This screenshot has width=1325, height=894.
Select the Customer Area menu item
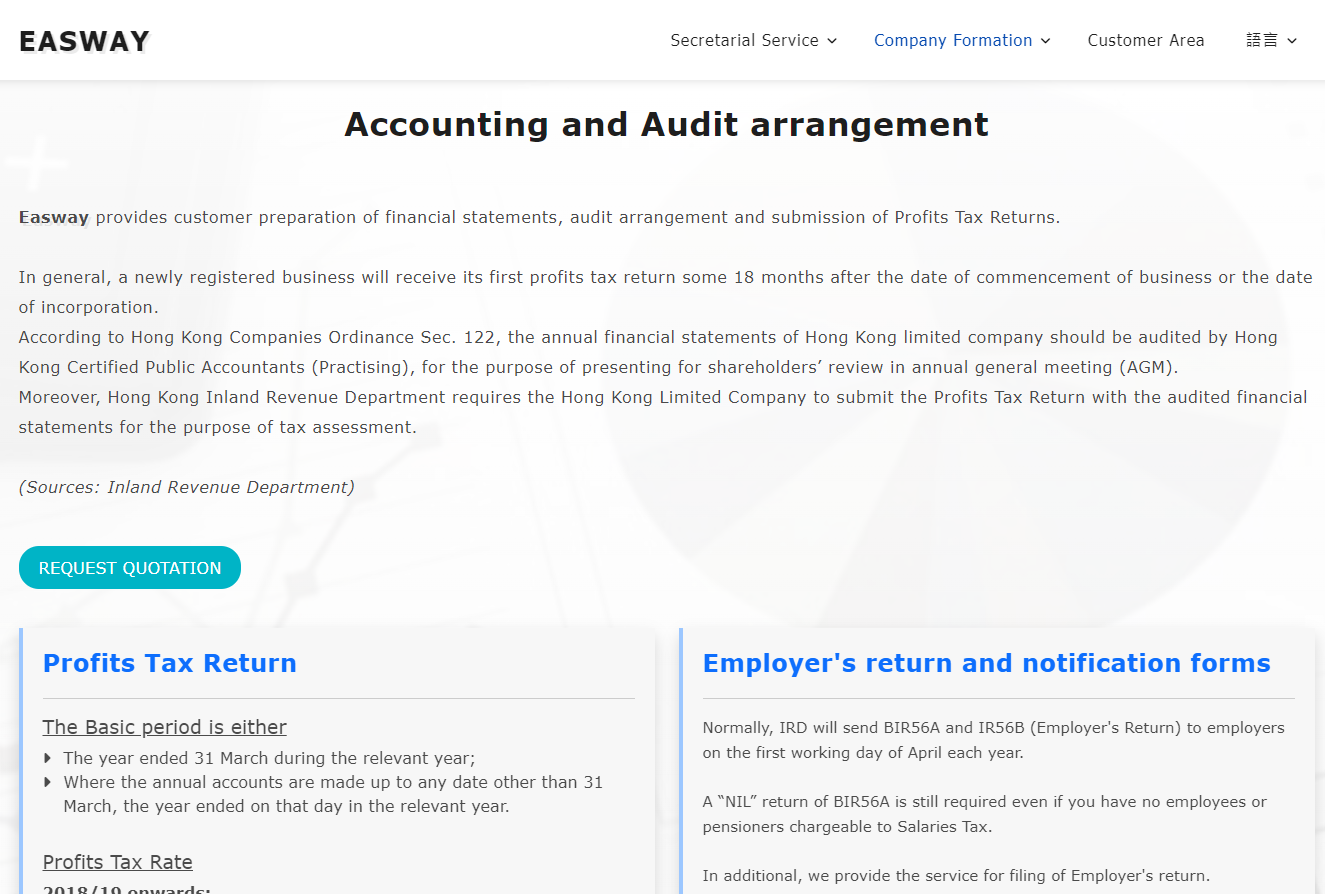[1146, 40]
